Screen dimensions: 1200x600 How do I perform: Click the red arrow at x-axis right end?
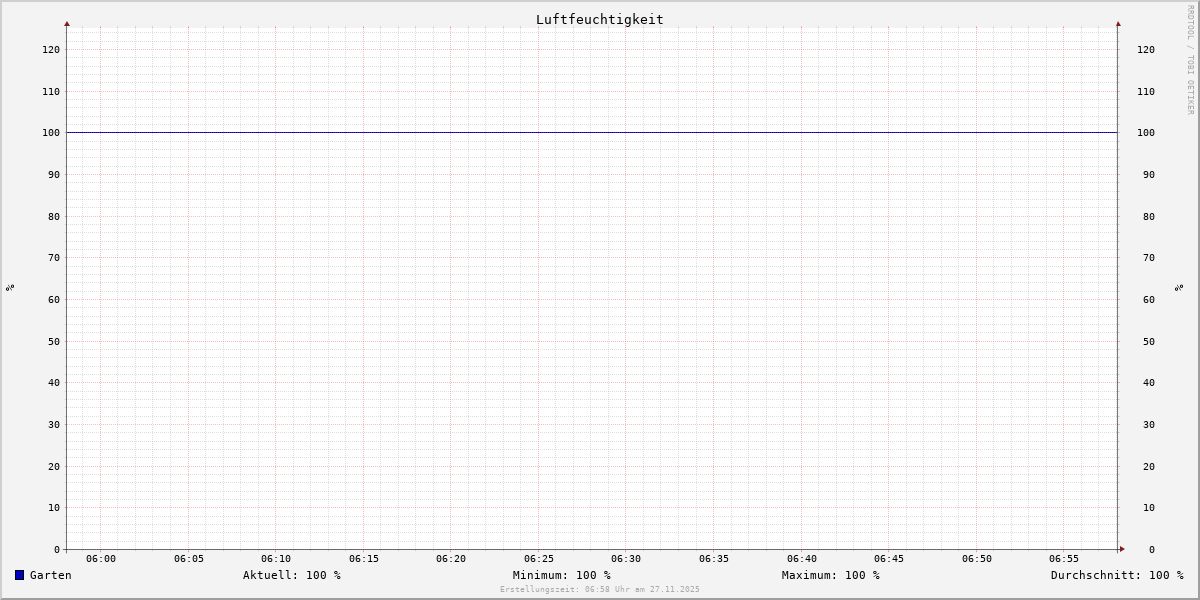(1122, 549)
